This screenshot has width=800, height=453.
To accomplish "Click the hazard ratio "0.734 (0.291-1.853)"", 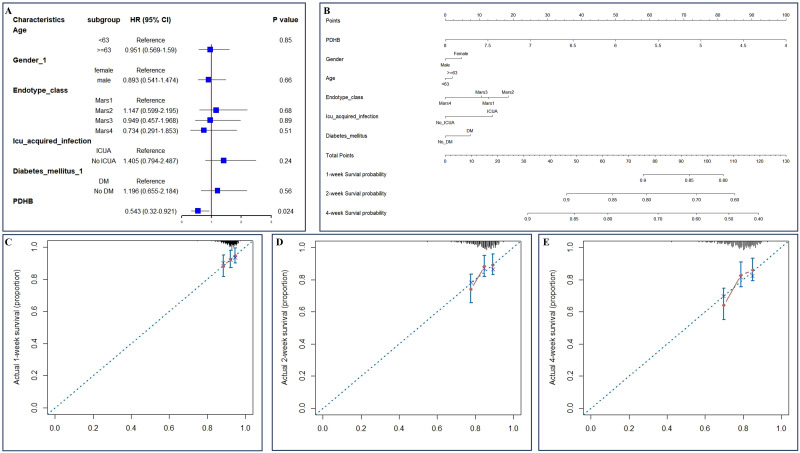I will click(x=151, y=131).
